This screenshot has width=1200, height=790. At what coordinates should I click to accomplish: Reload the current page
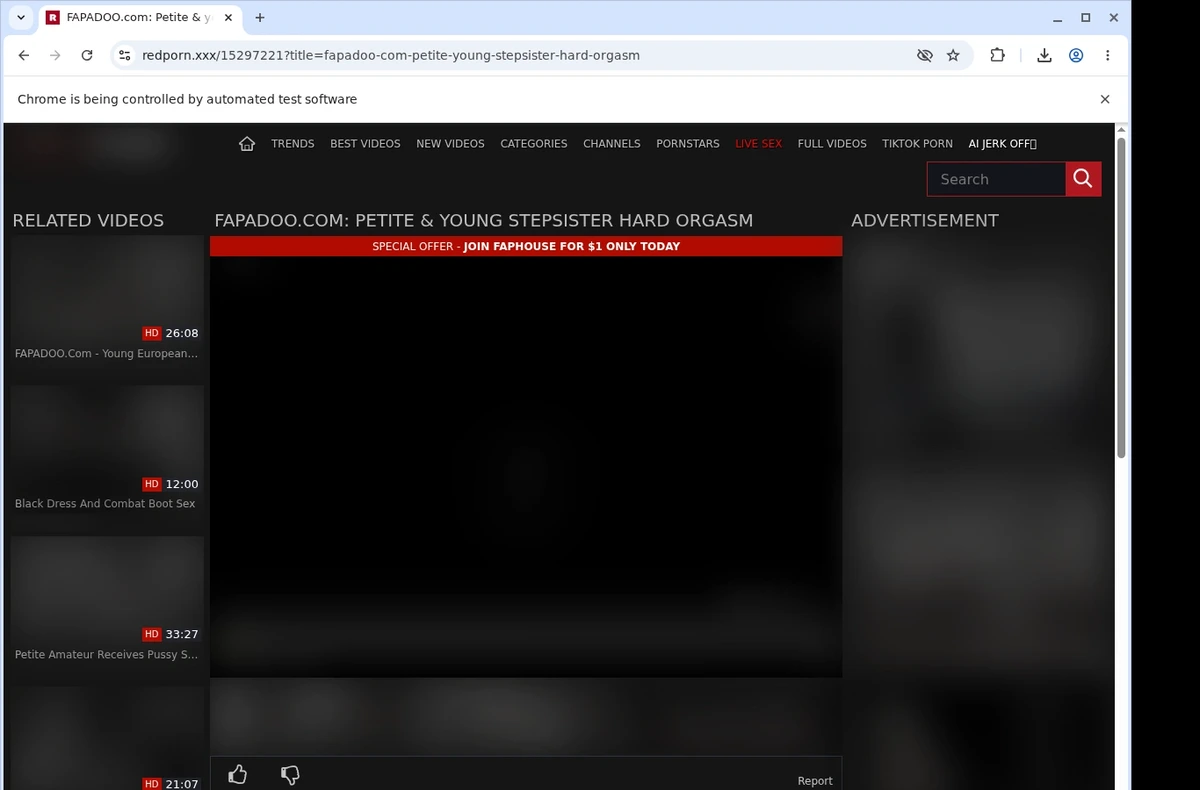tap(87, 56)
